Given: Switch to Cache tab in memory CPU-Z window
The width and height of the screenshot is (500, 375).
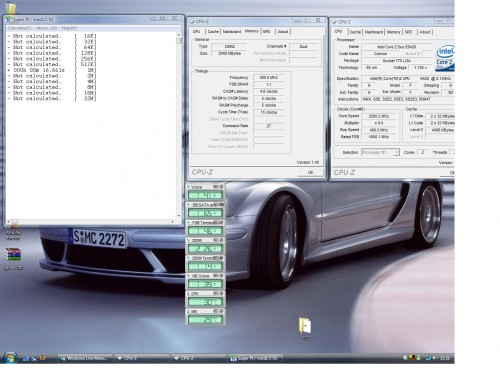Looking at the screenshot, I should [213, 32].
